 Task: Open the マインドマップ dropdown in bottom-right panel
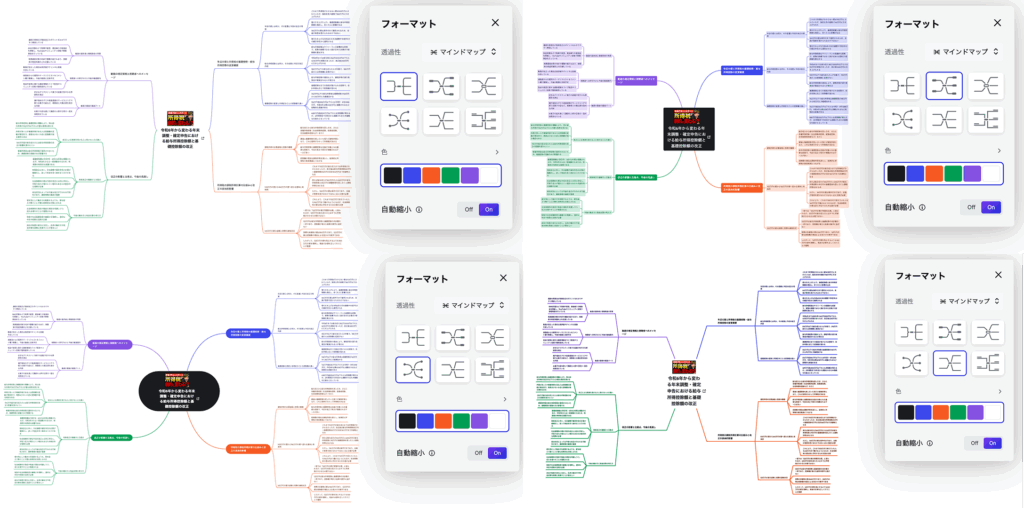(x=968, y=300)
